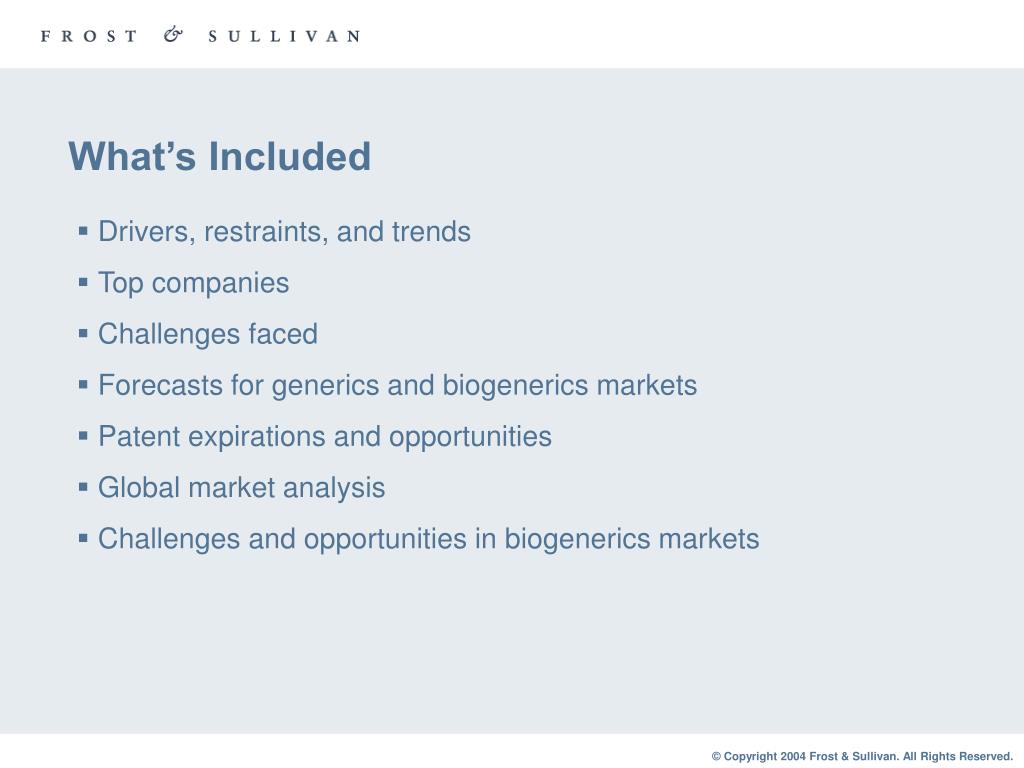Select the "Global market analysis" line
The image size is (1024, 768).
(x=242, y=488)
